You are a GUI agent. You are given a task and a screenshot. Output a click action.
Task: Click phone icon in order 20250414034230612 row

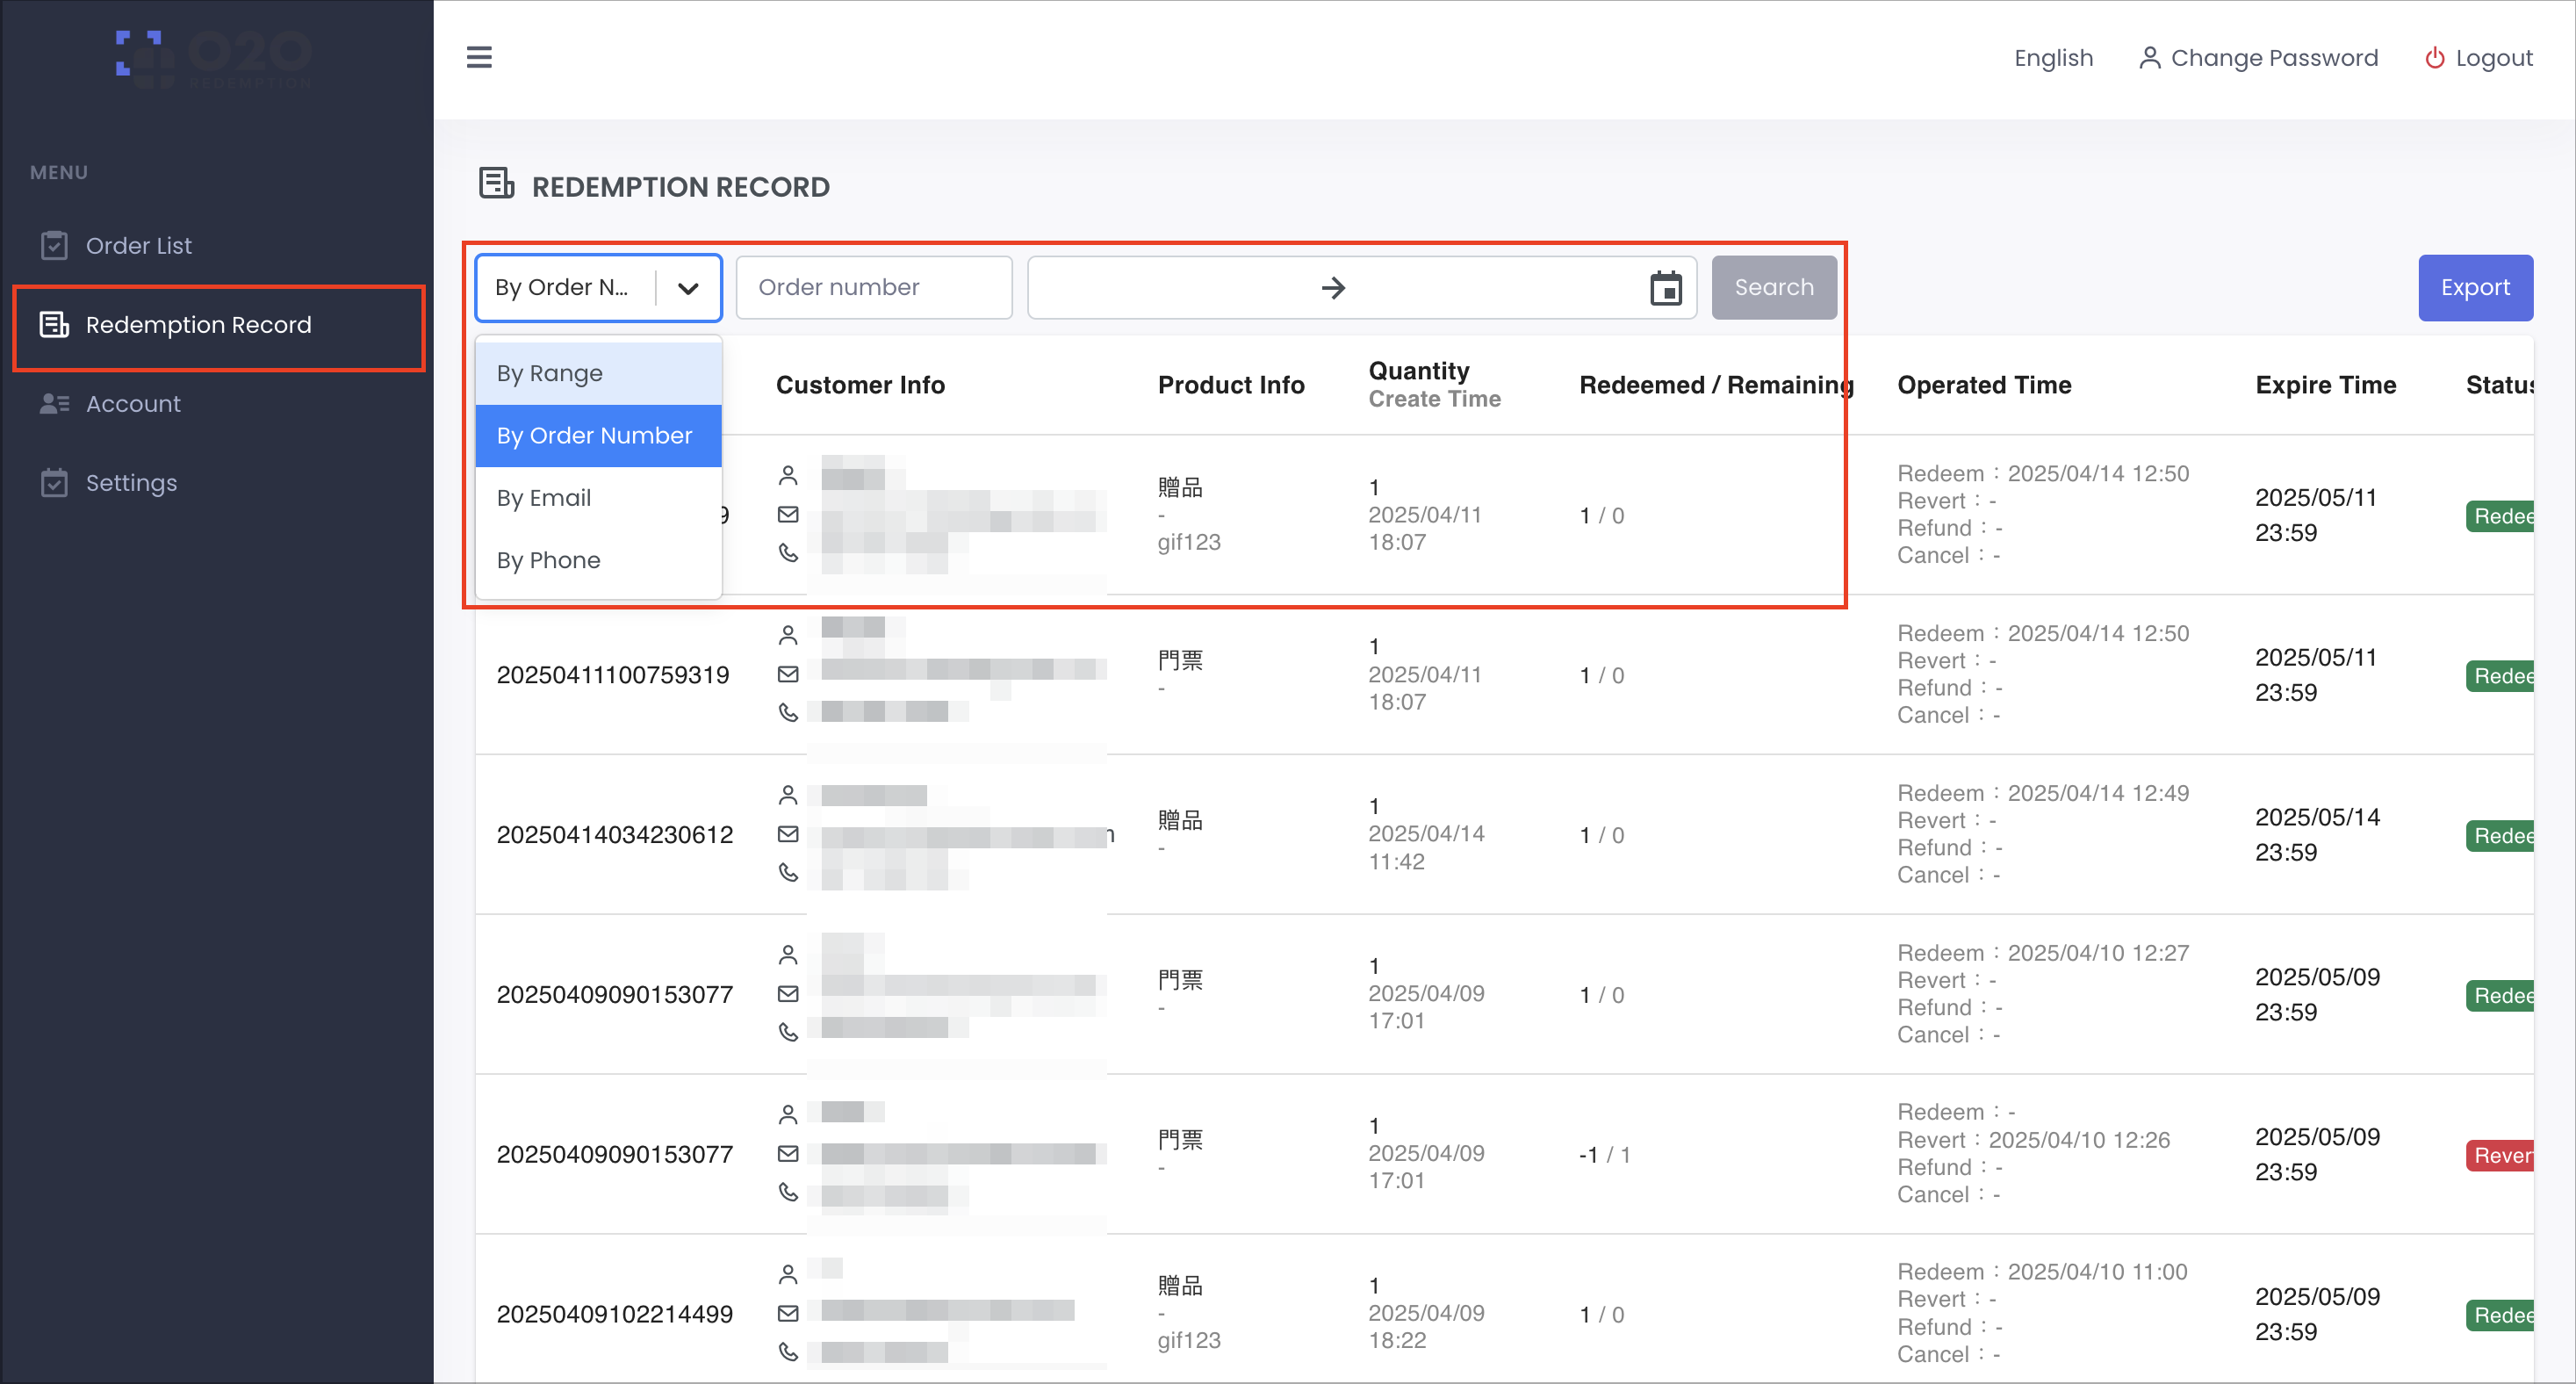[x=788, y=872]
